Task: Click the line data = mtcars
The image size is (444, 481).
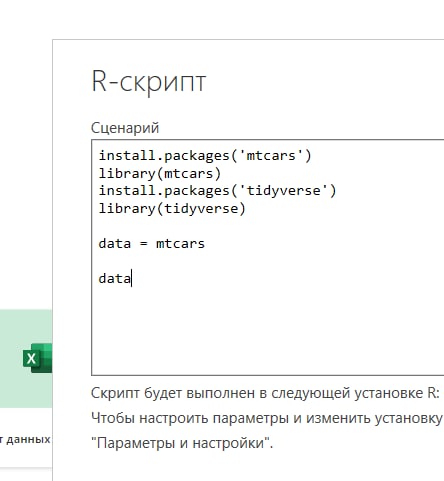Action: pos(152,243)
